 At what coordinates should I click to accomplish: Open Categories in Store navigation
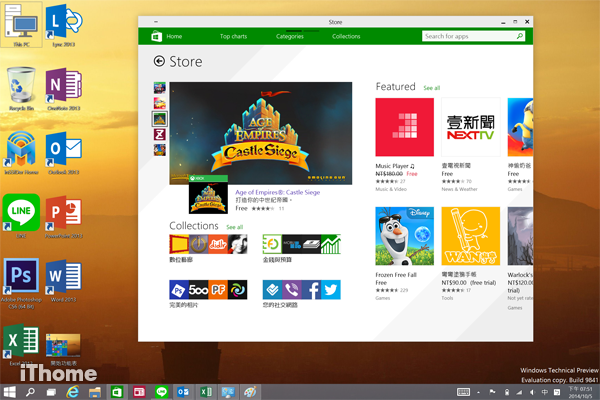[290, 36]
